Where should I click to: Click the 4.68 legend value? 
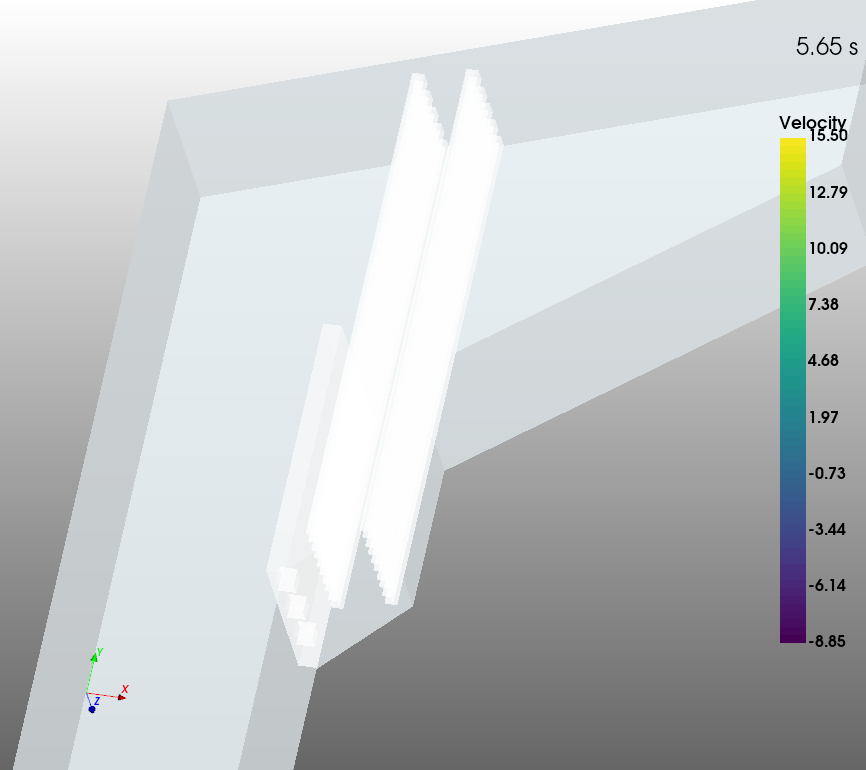(x=823, y=361)
